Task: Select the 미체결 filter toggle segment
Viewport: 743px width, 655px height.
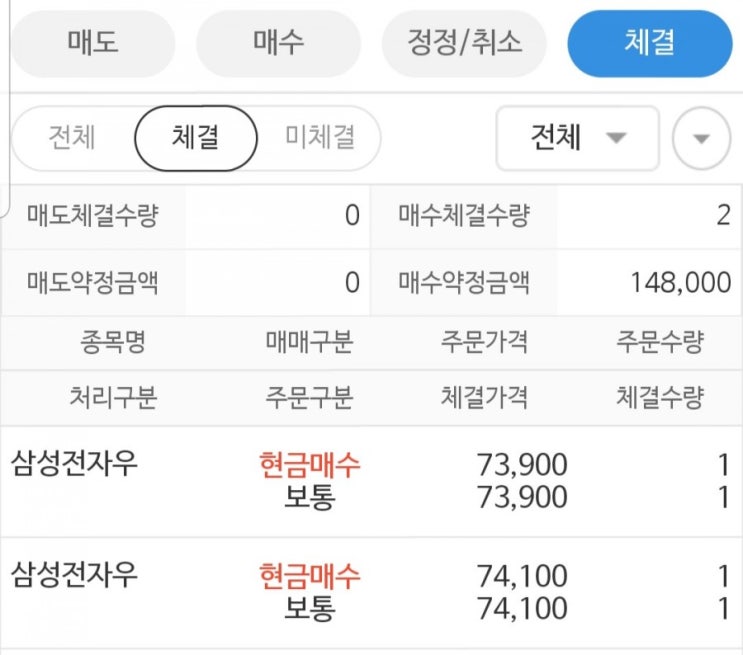Action: click(x=319, y=137)
